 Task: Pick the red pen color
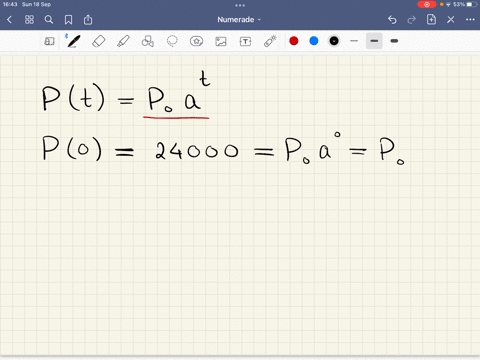pyautogui.click(x=294, y=41)
